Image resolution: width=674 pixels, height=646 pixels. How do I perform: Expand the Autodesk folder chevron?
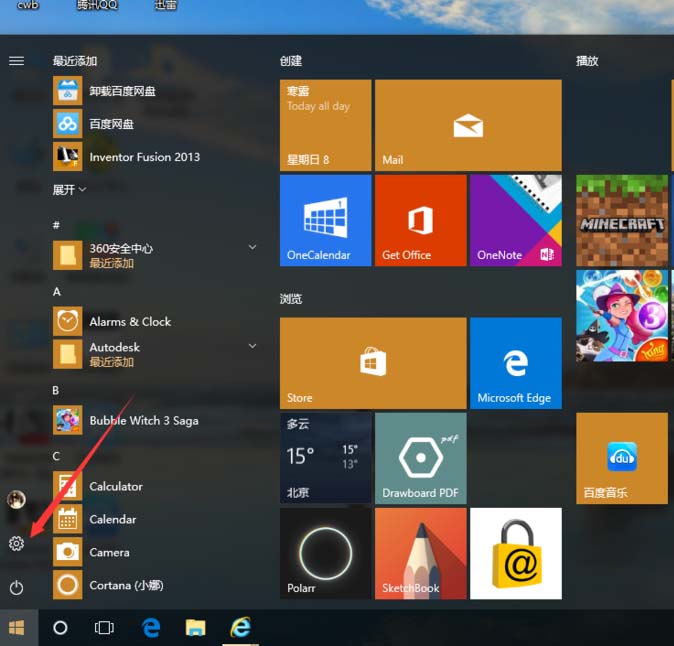coord(252,346)
